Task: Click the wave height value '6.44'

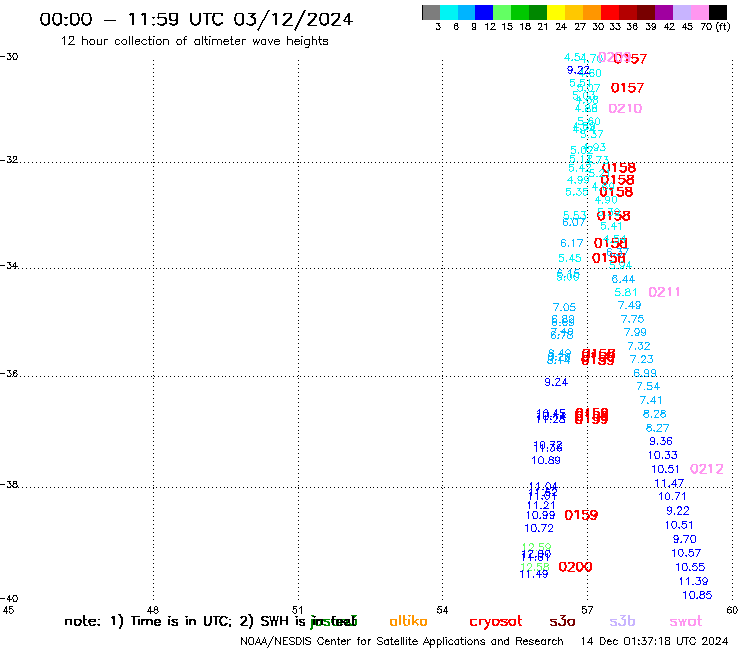Action: tap(623, 279)
